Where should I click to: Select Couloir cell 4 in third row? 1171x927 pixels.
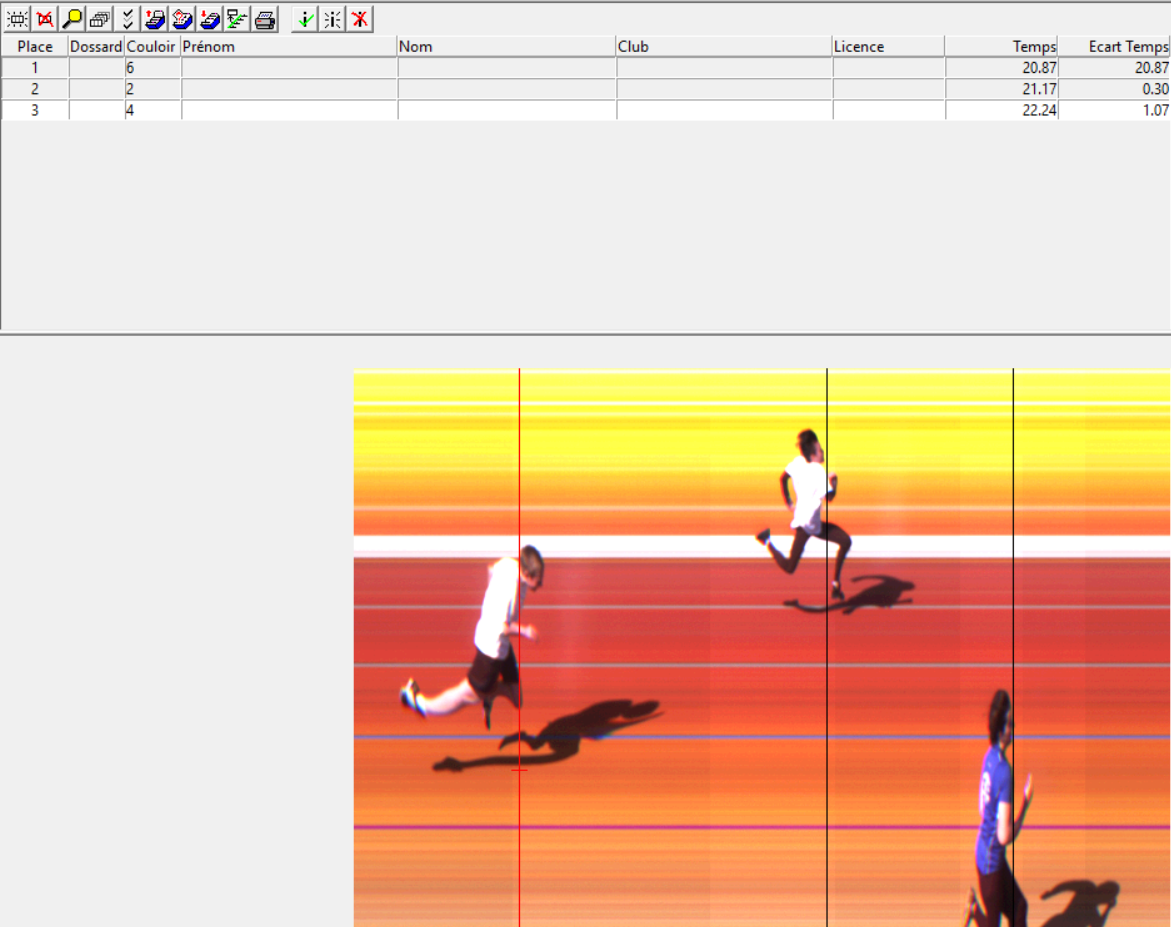(152, 111)
